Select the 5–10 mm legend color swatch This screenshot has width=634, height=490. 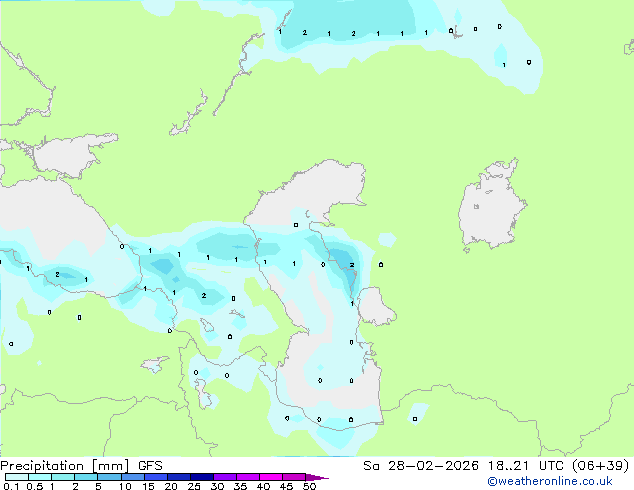pos(109,477)
